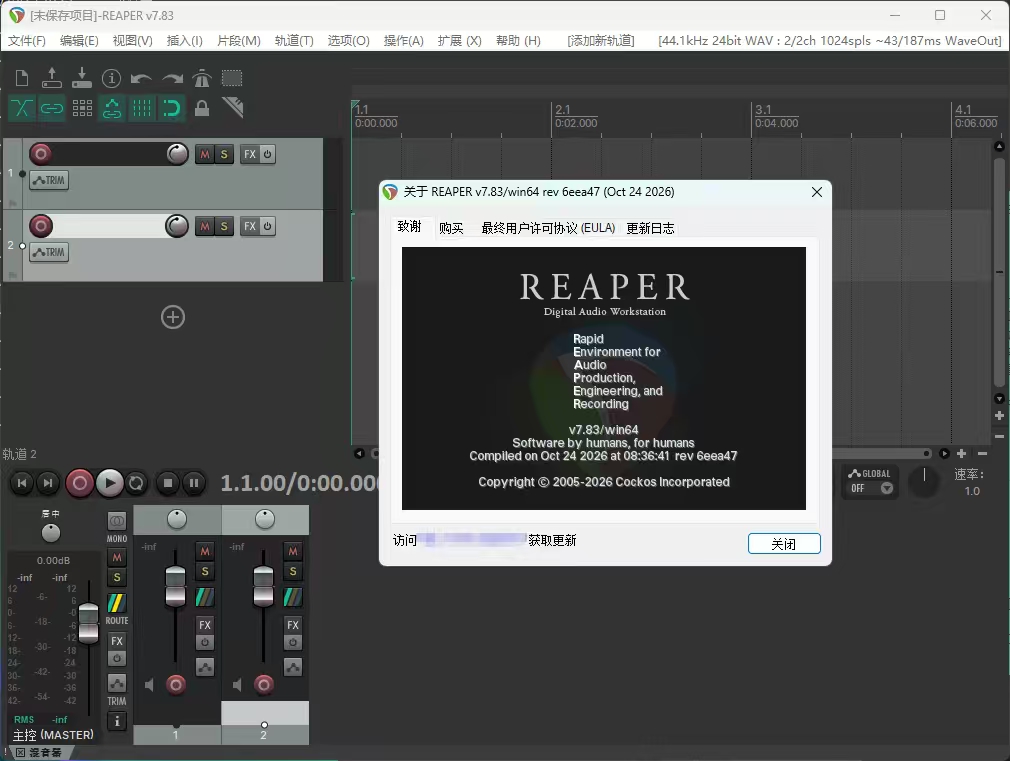
Task: Toggle transport repeat loop button
Action: [x=137, y=483]
